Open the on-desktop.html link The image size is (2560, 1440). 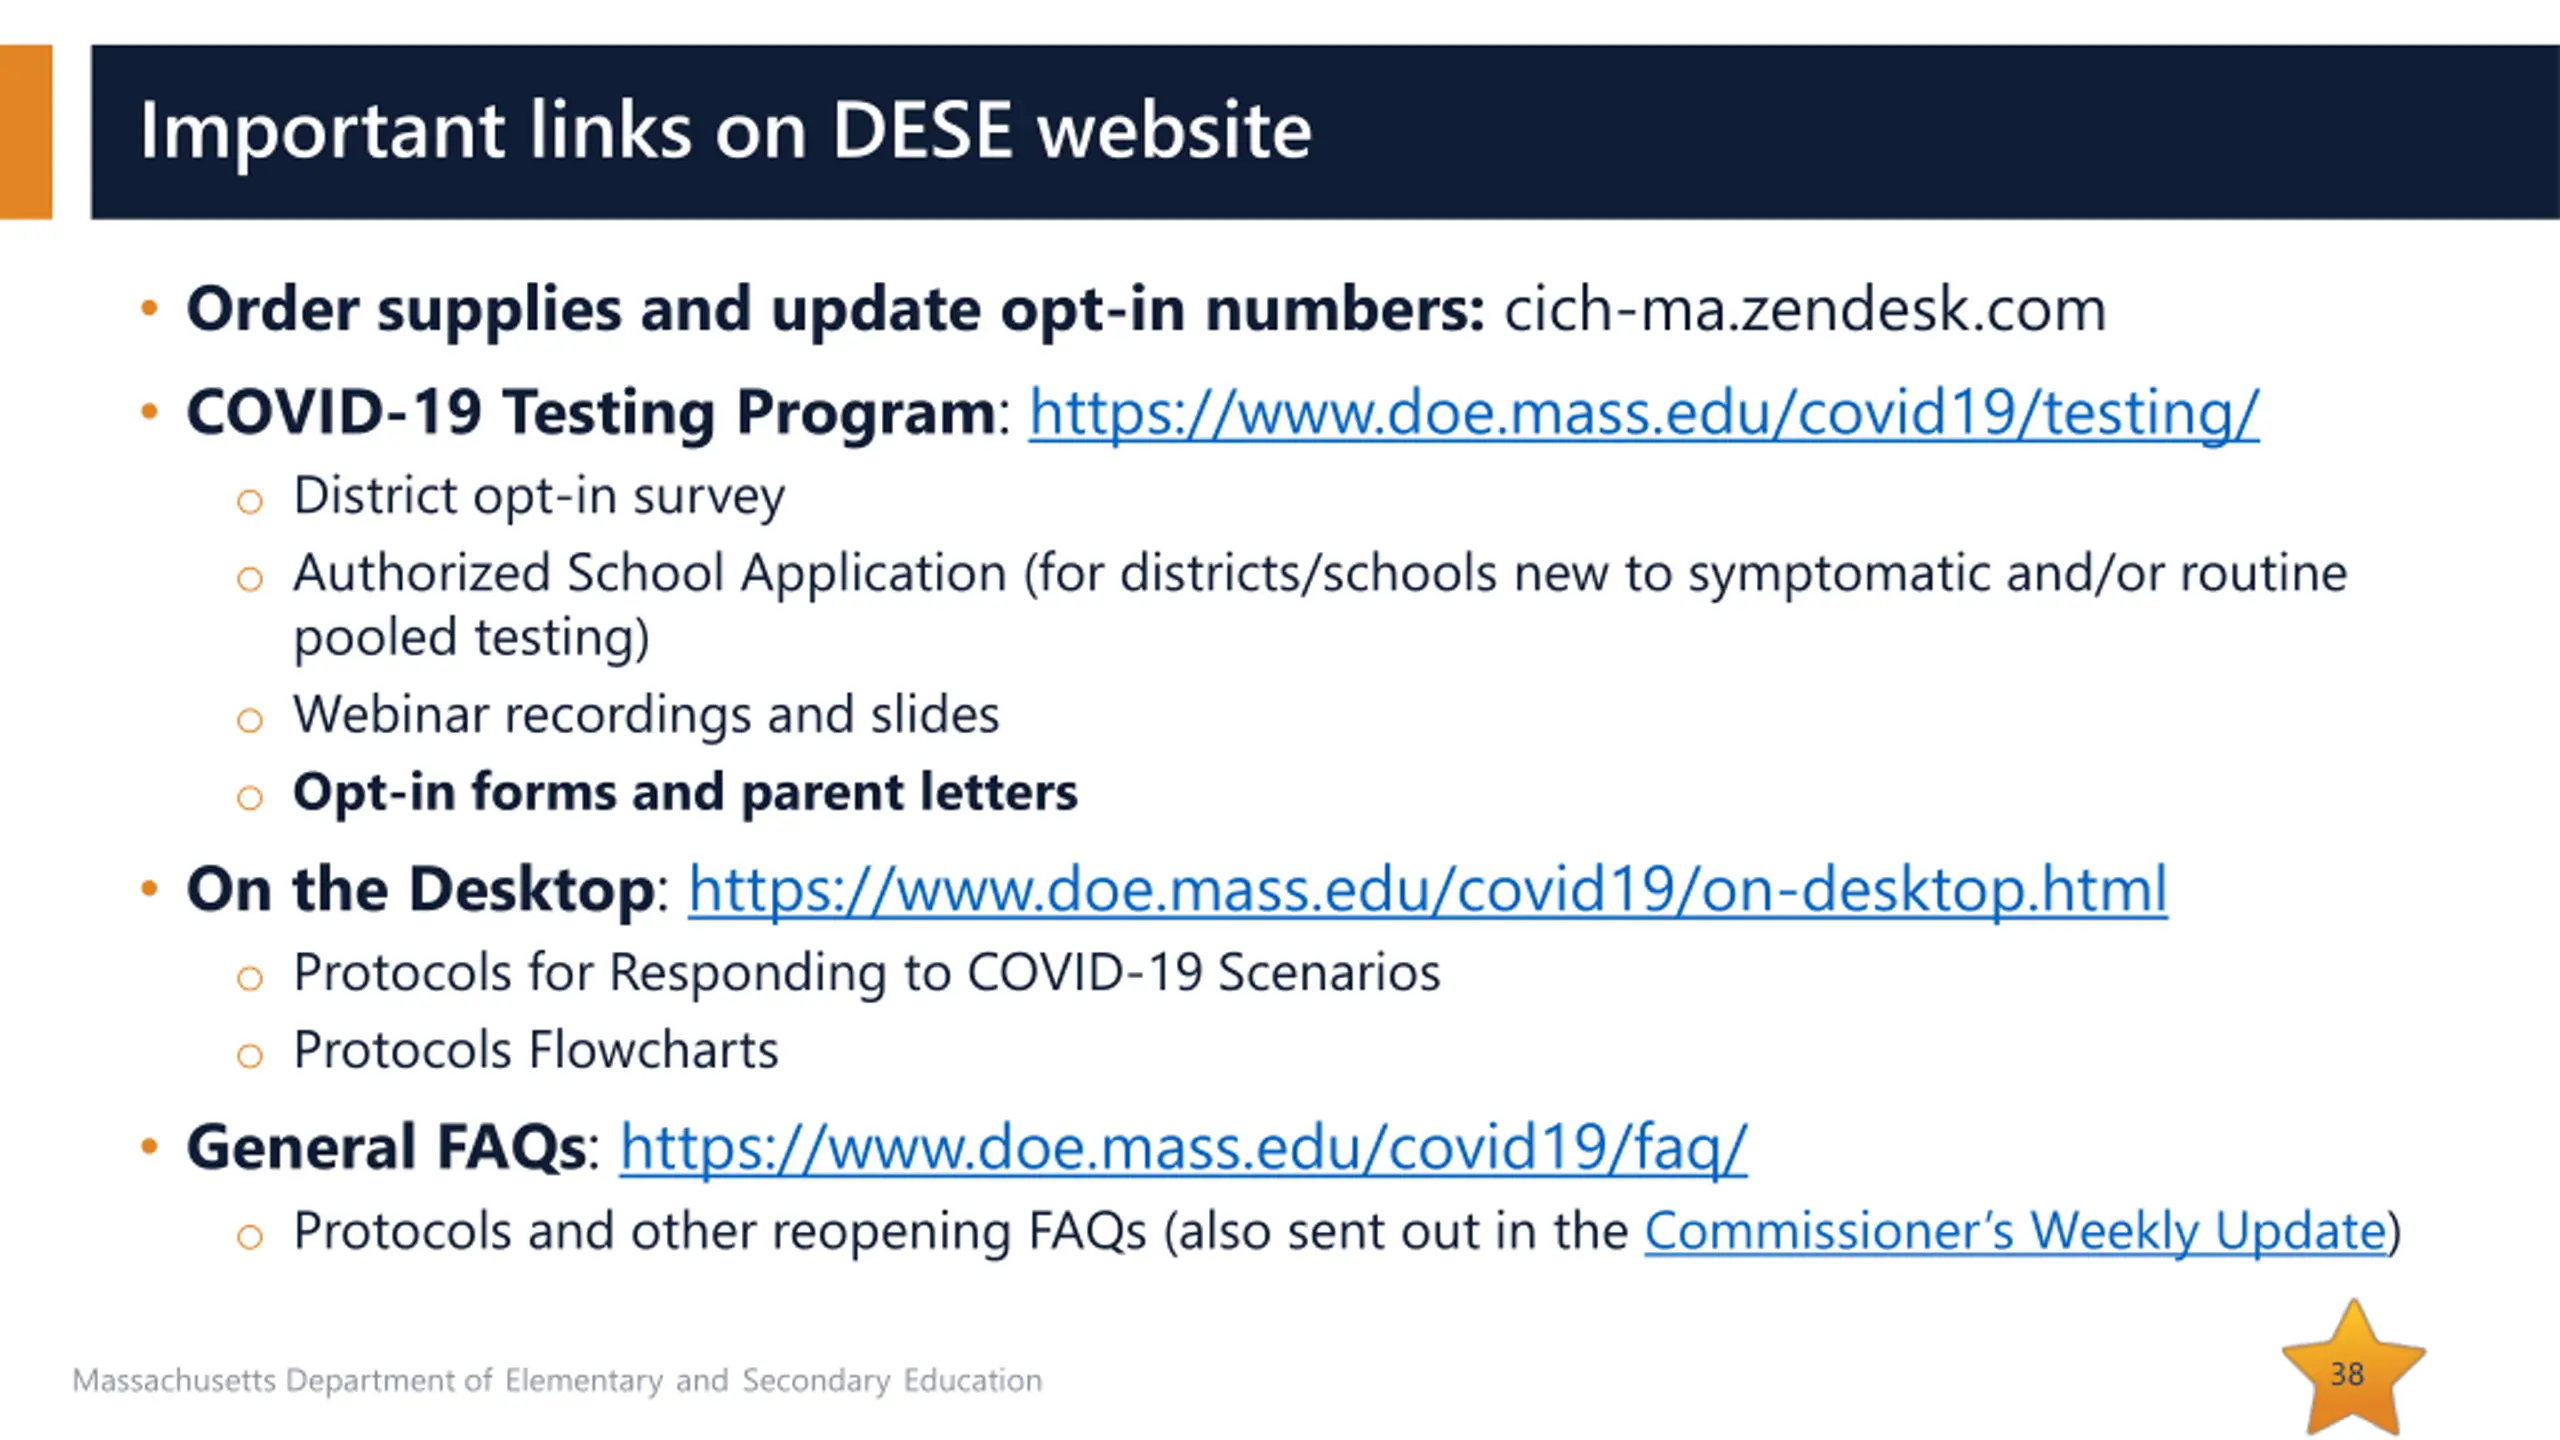pyautogui.click(x=1427, y=889)
